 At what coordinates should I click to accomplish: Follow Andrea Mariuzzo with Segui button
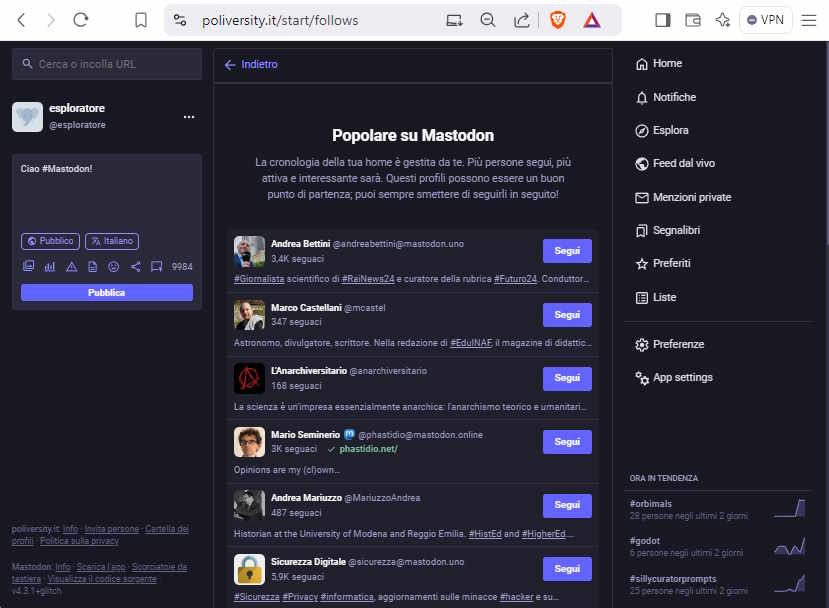(567, 505)
